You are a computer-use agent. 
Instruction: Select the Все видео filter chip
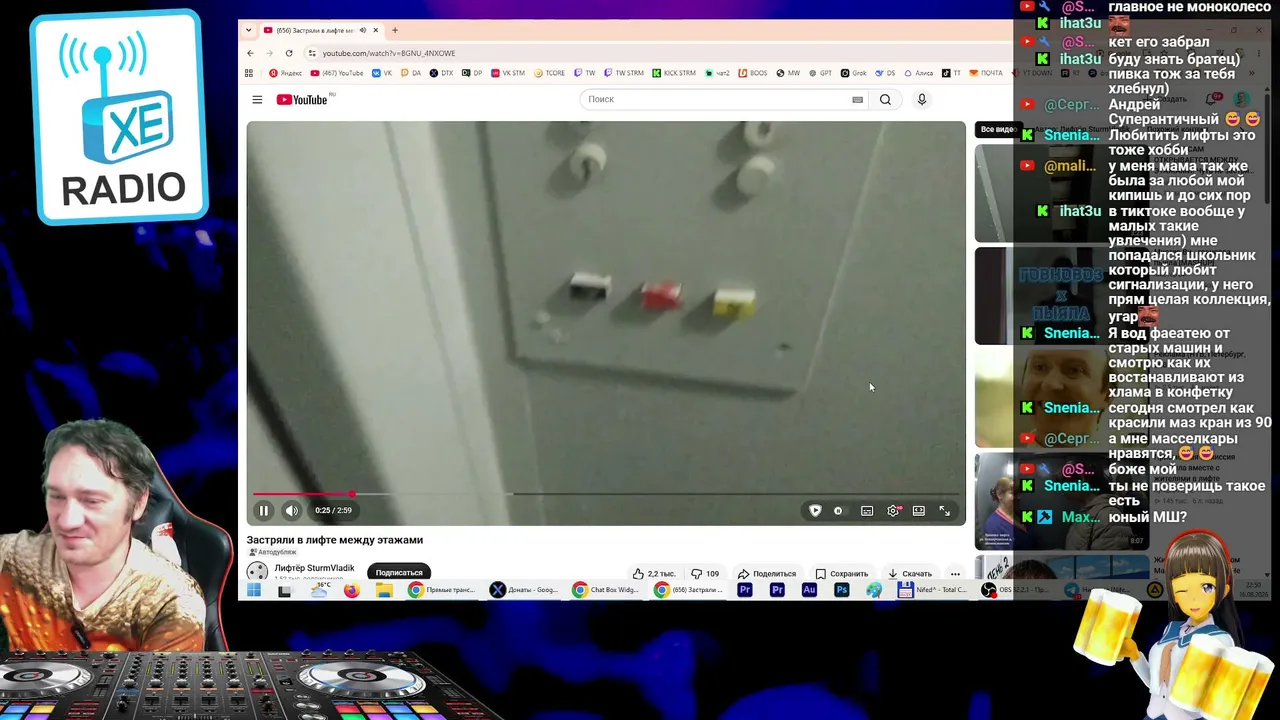[x=998, y=129]
